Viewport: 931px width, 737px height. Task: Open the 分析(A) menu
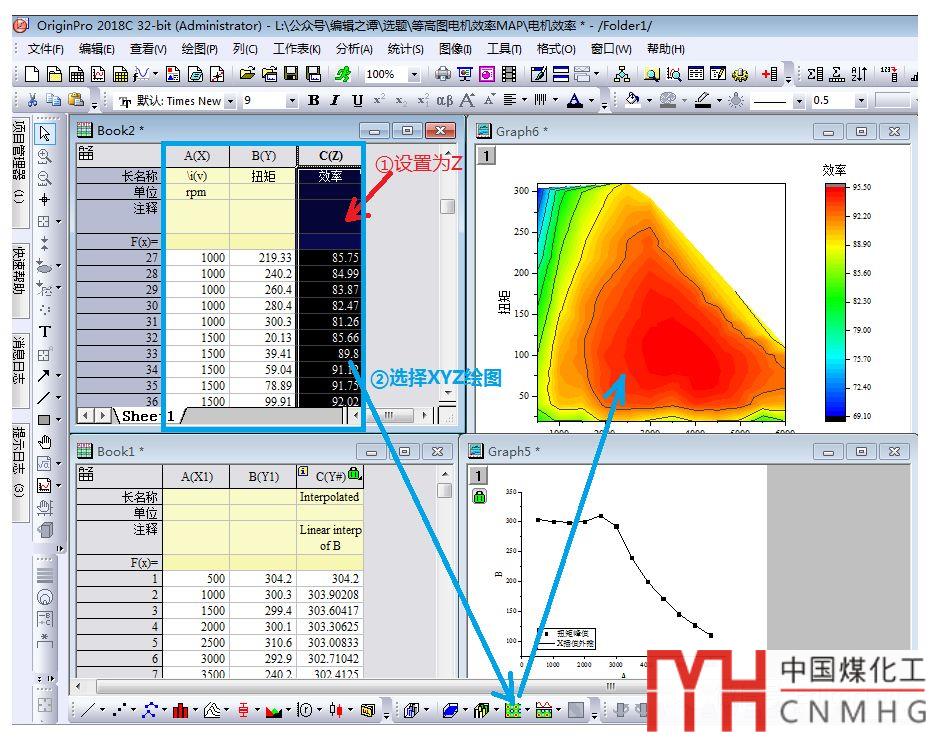[x=354, y=48]
